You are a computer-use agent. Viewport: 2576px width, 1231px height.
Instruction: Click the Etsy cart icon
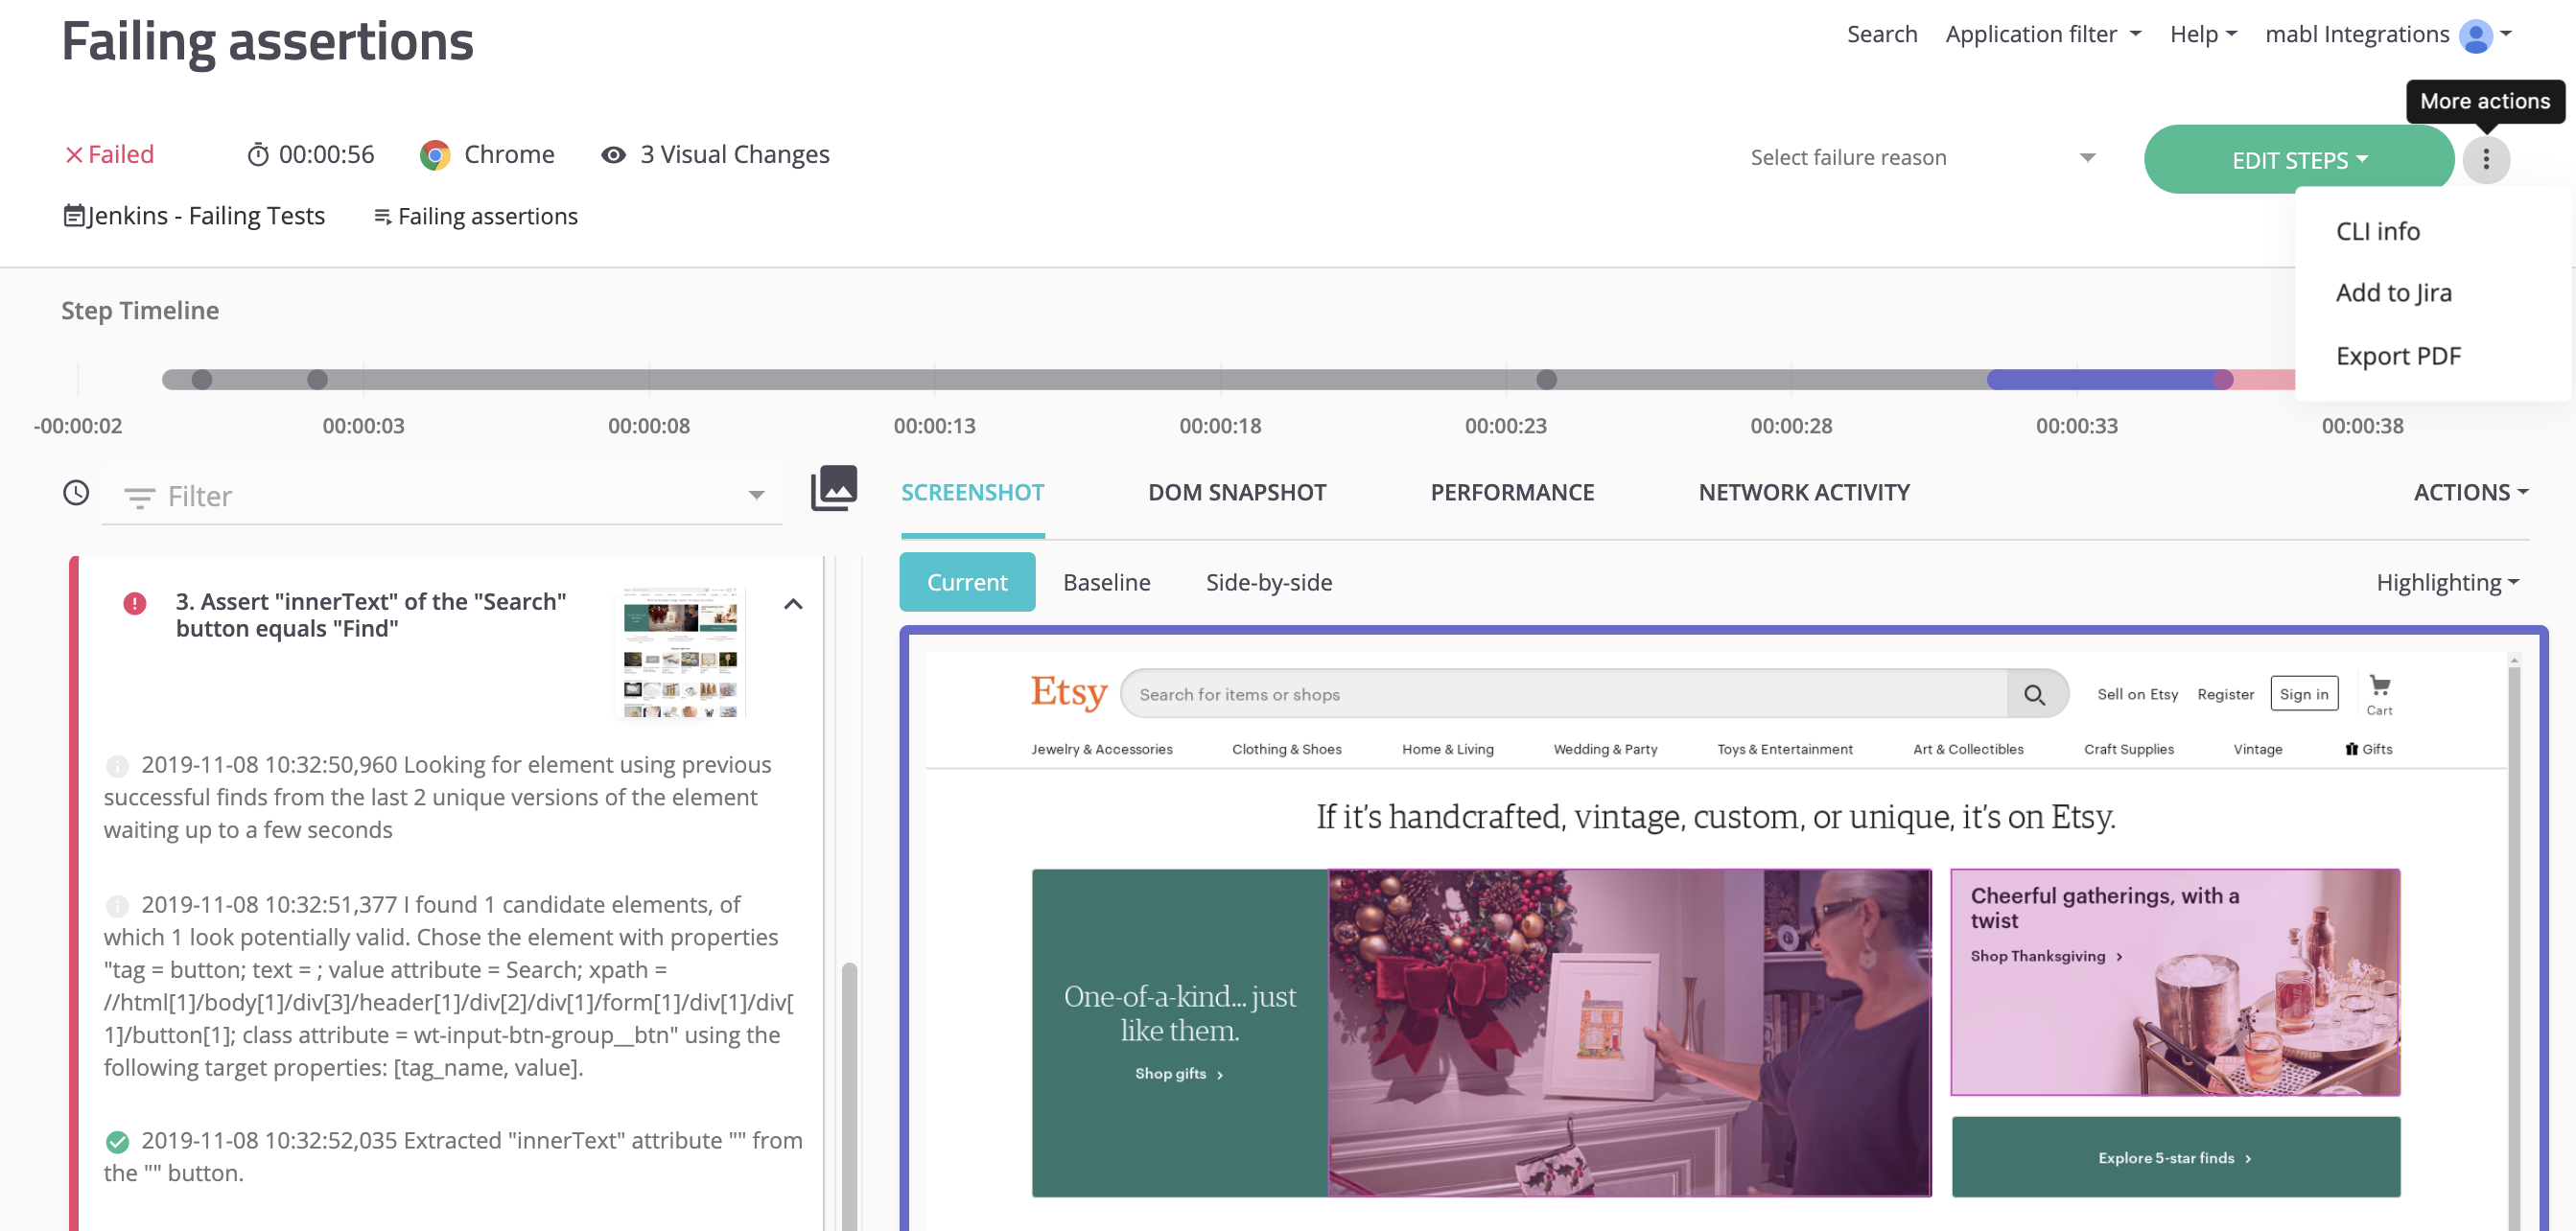pyautogui.click(x=2379, y=687)
